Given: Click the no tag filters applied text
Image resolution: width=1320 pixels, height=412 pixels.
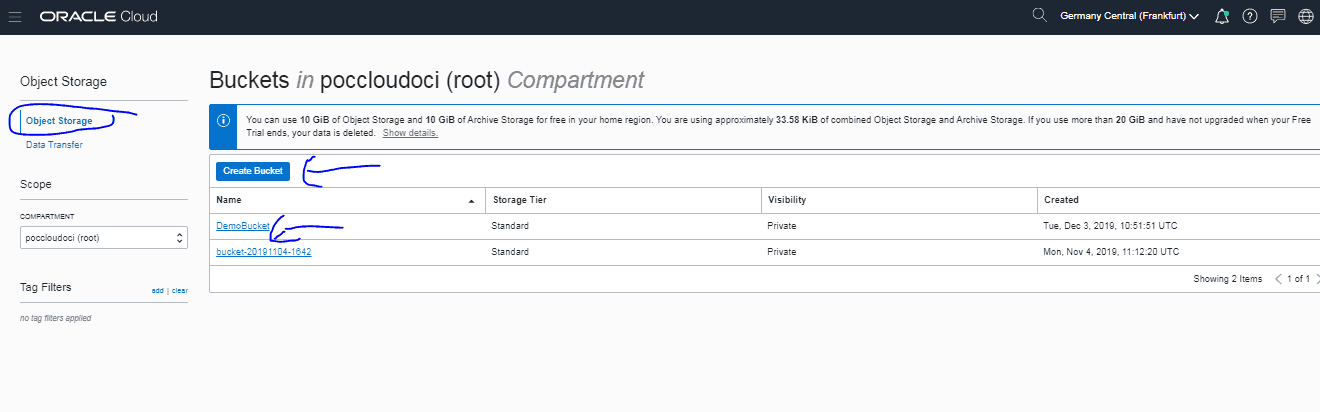Looking at the screenshot, I should pos(56,318).
